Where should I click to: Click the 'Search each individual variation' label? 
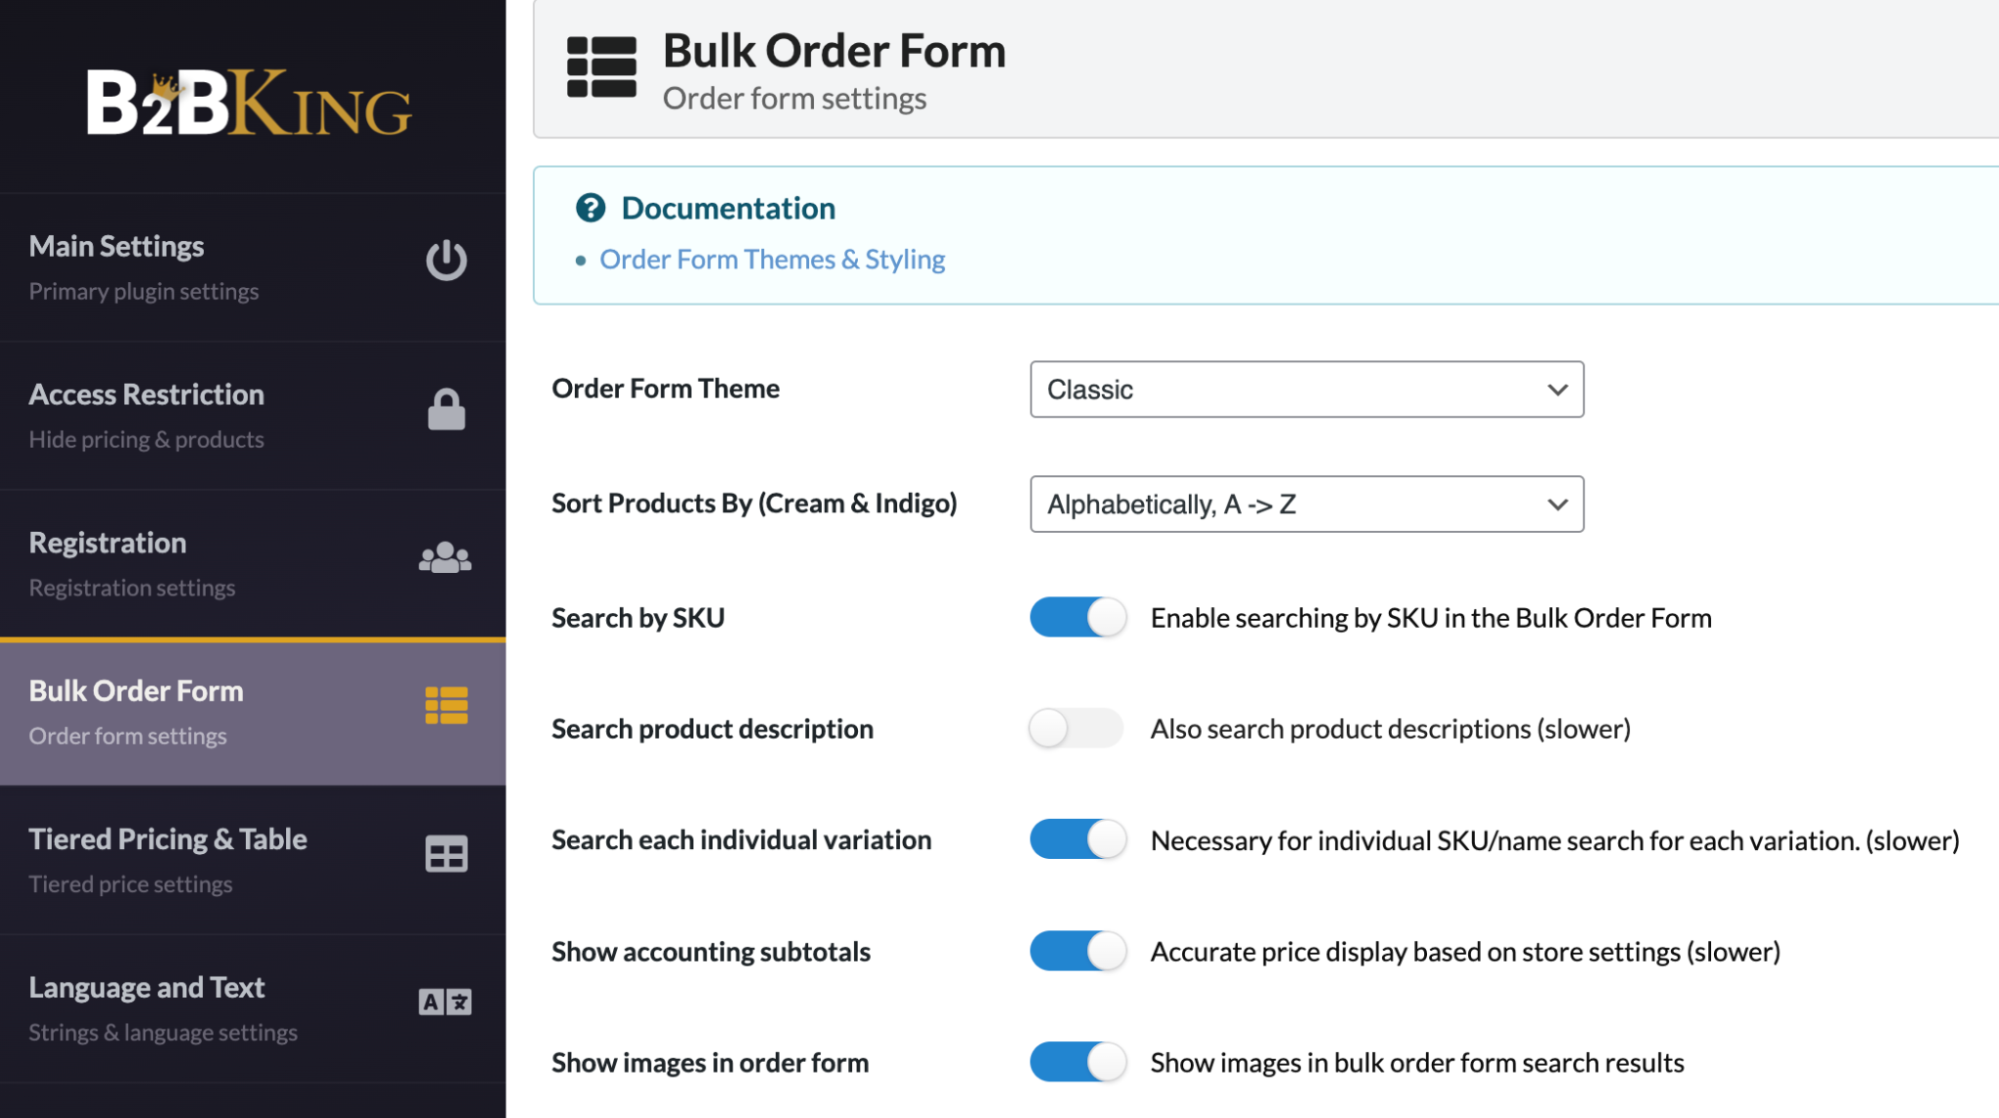click(741, 839)
